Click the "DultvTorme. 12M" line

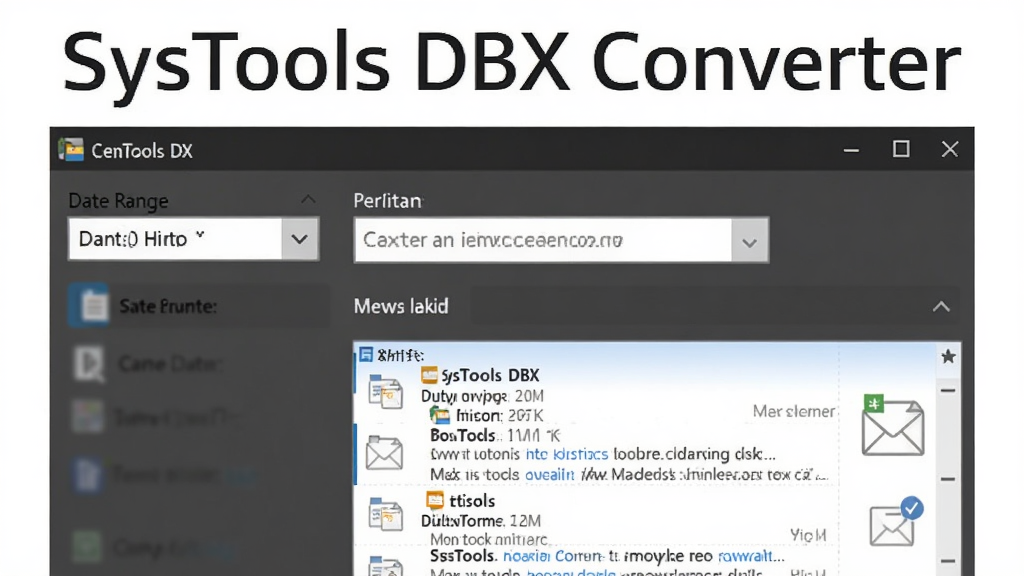(481, 521)
